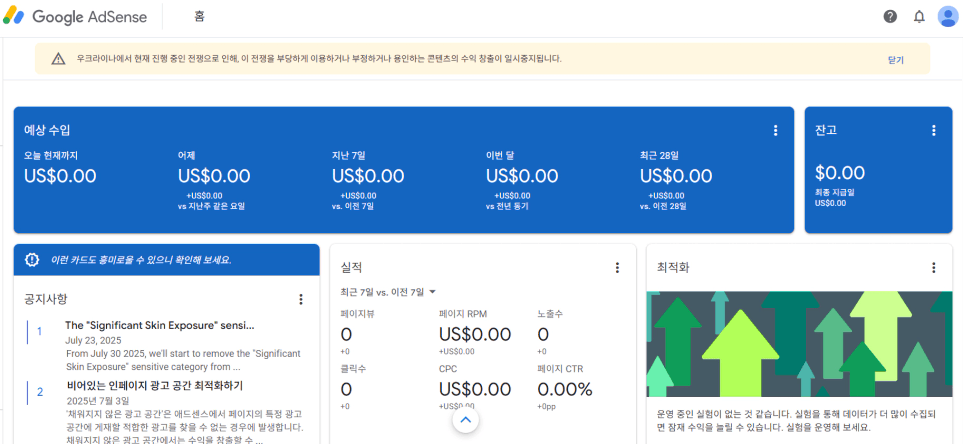This screenshot has height=444, width=963.
Task: Click the 잔고 US$0.00 balance amount
Action: [x=840, y=173]
